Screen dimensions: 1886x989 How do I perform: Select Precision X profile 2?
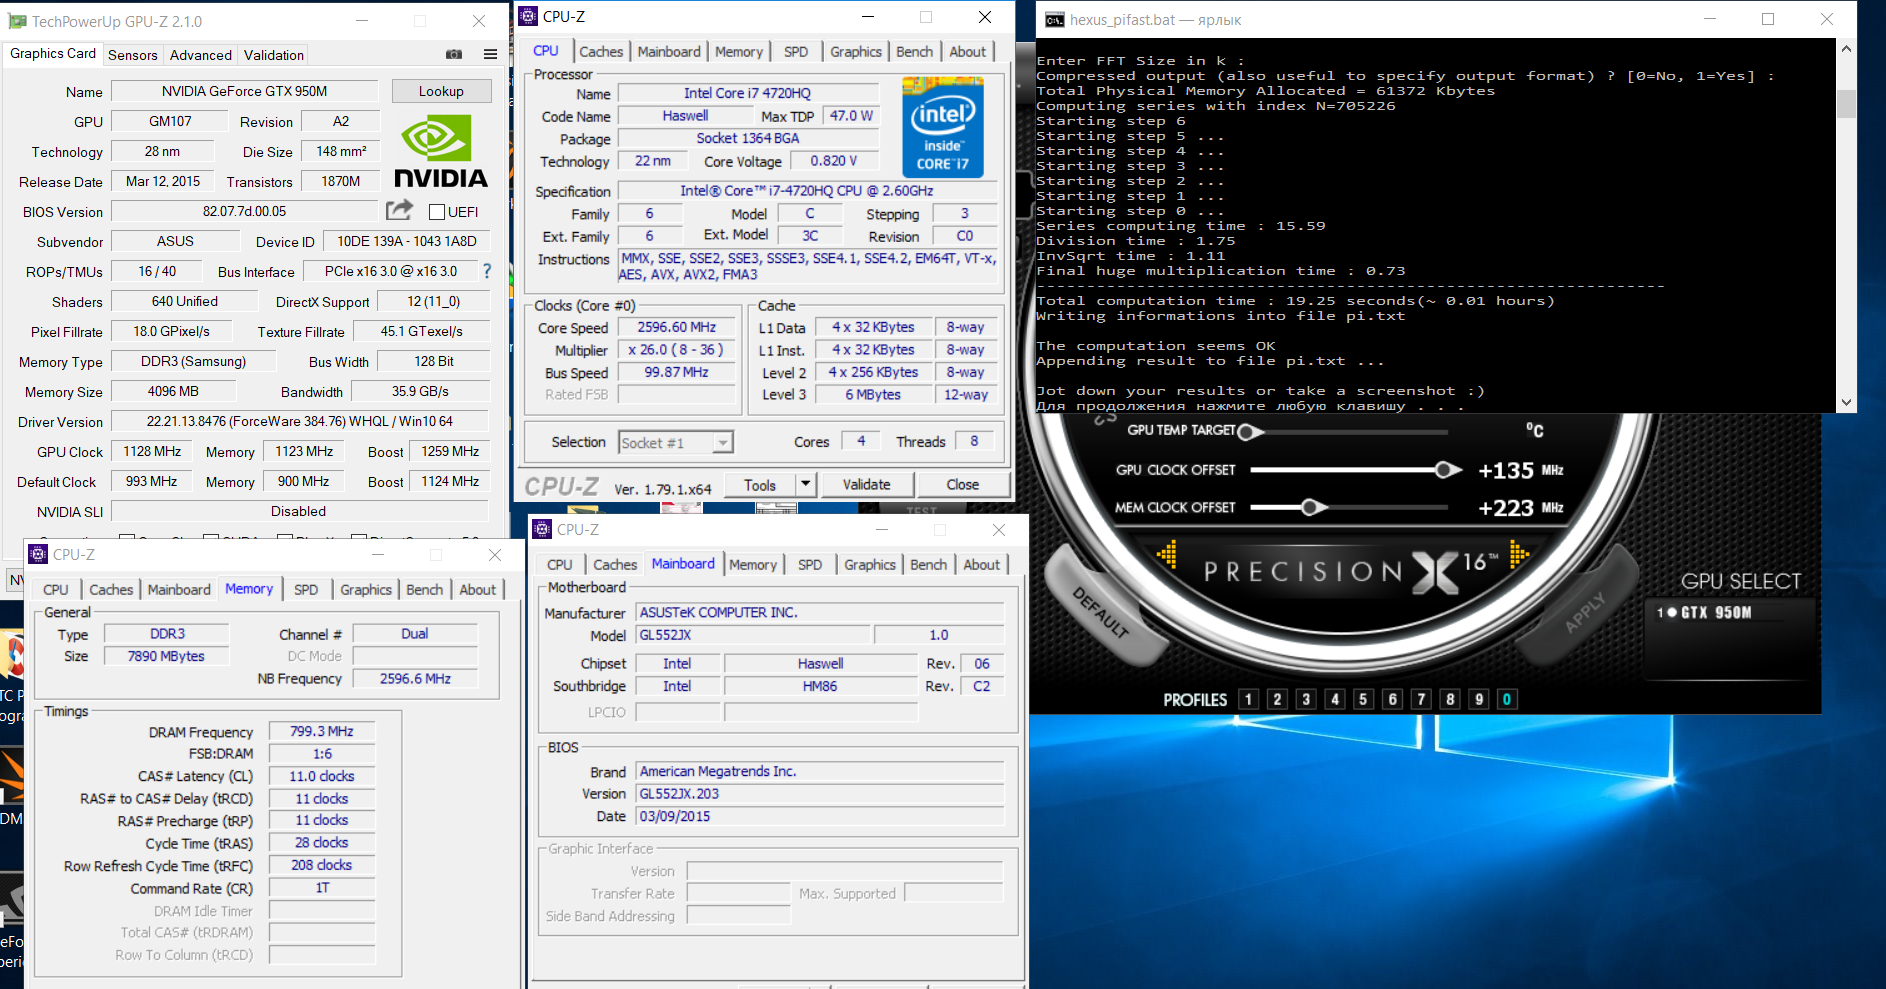[x=1277, y=699]
